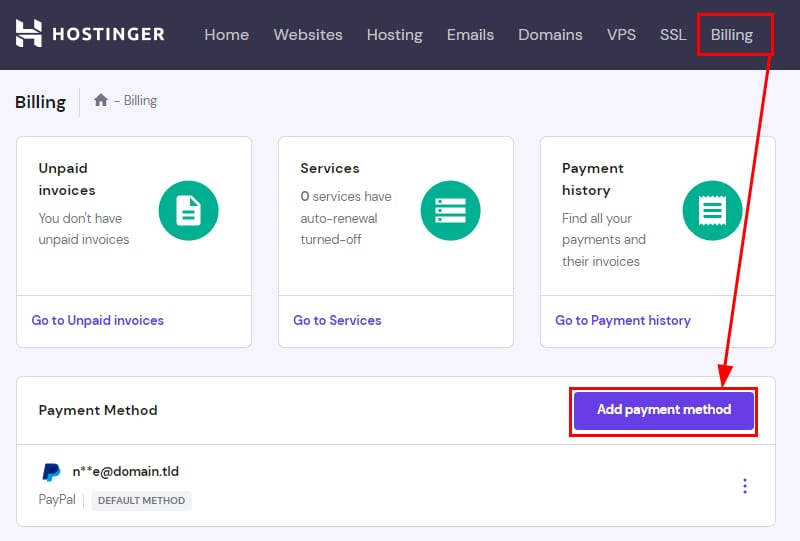Follow the Go to Services link
The height and width of the screenshot is (541, 800).
click(337, 320)
